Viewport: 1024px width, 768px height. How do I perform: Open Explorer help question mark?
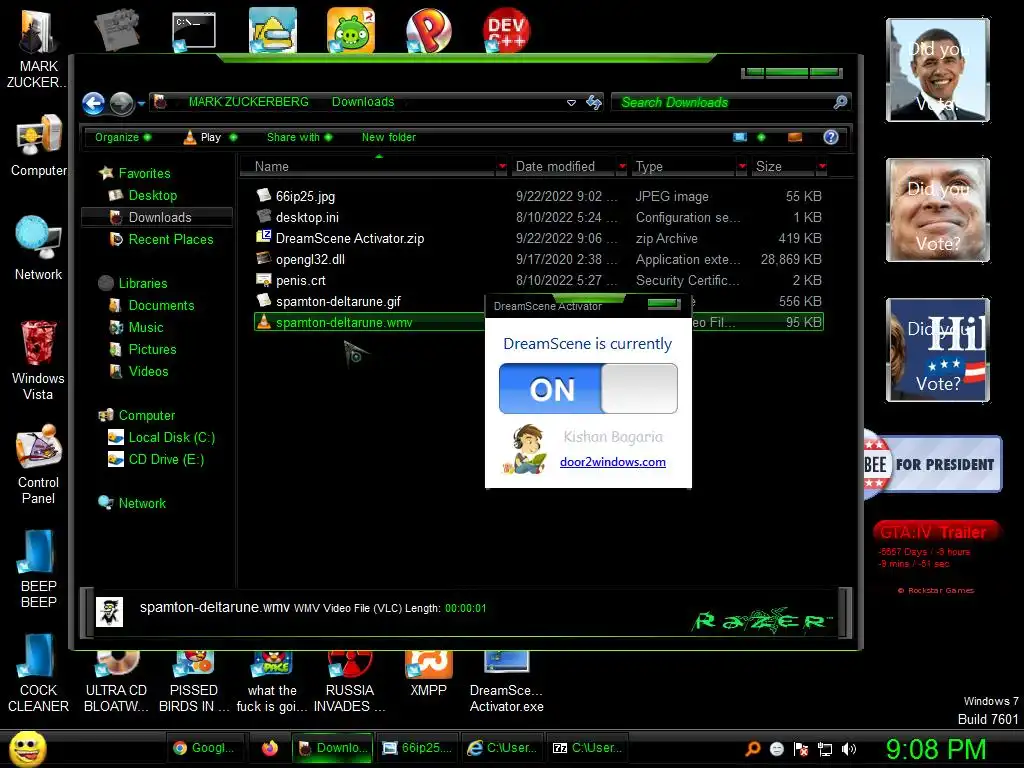tap(831, 137)
